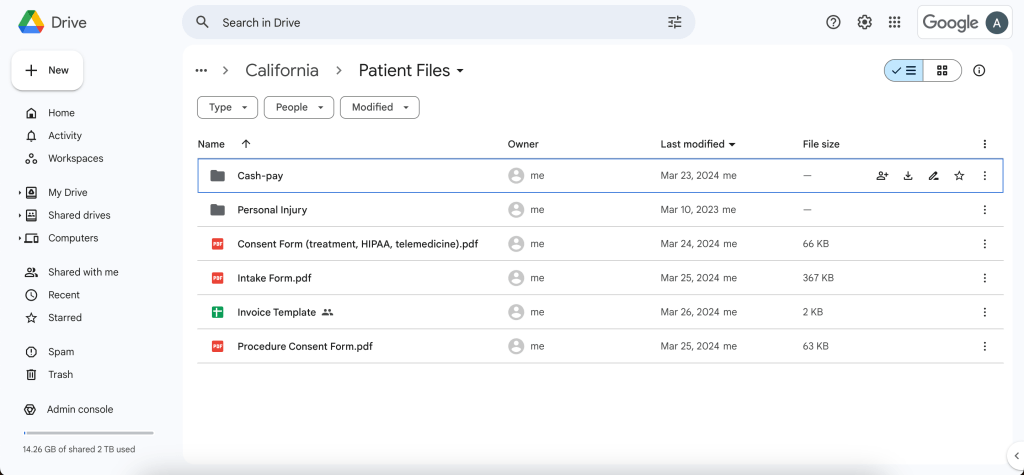
Task: Download the Cash-pay folder
Action: point(908,176)
